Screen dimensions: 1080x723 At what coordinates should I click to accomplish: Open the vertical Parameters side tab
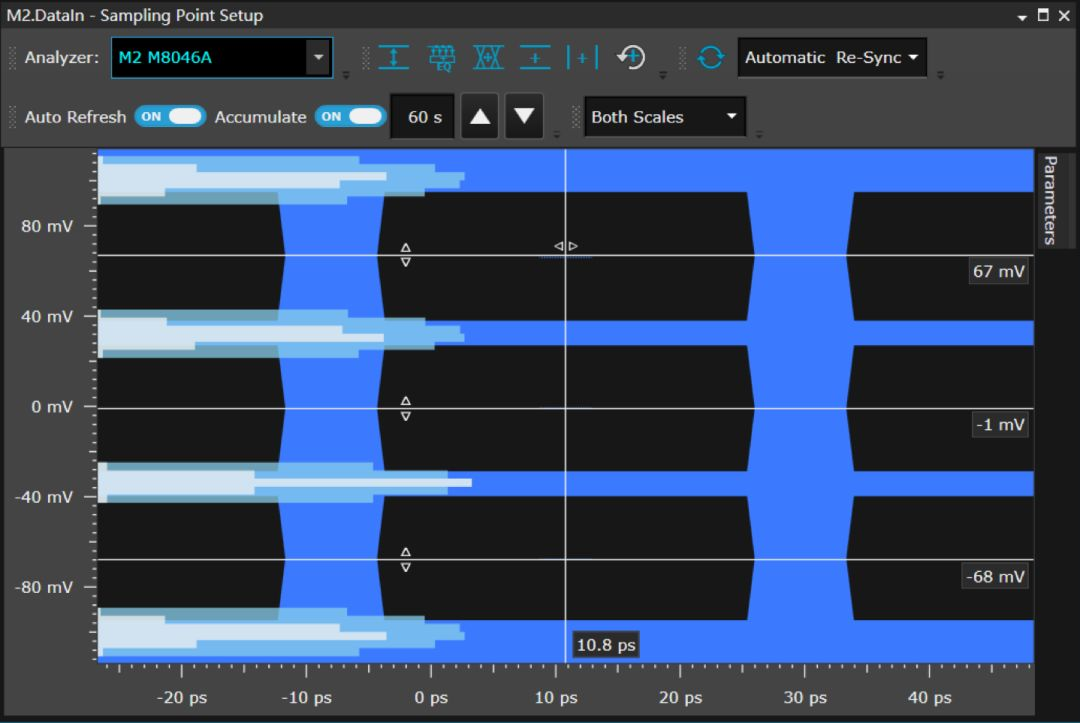(x=1050, y=200)
